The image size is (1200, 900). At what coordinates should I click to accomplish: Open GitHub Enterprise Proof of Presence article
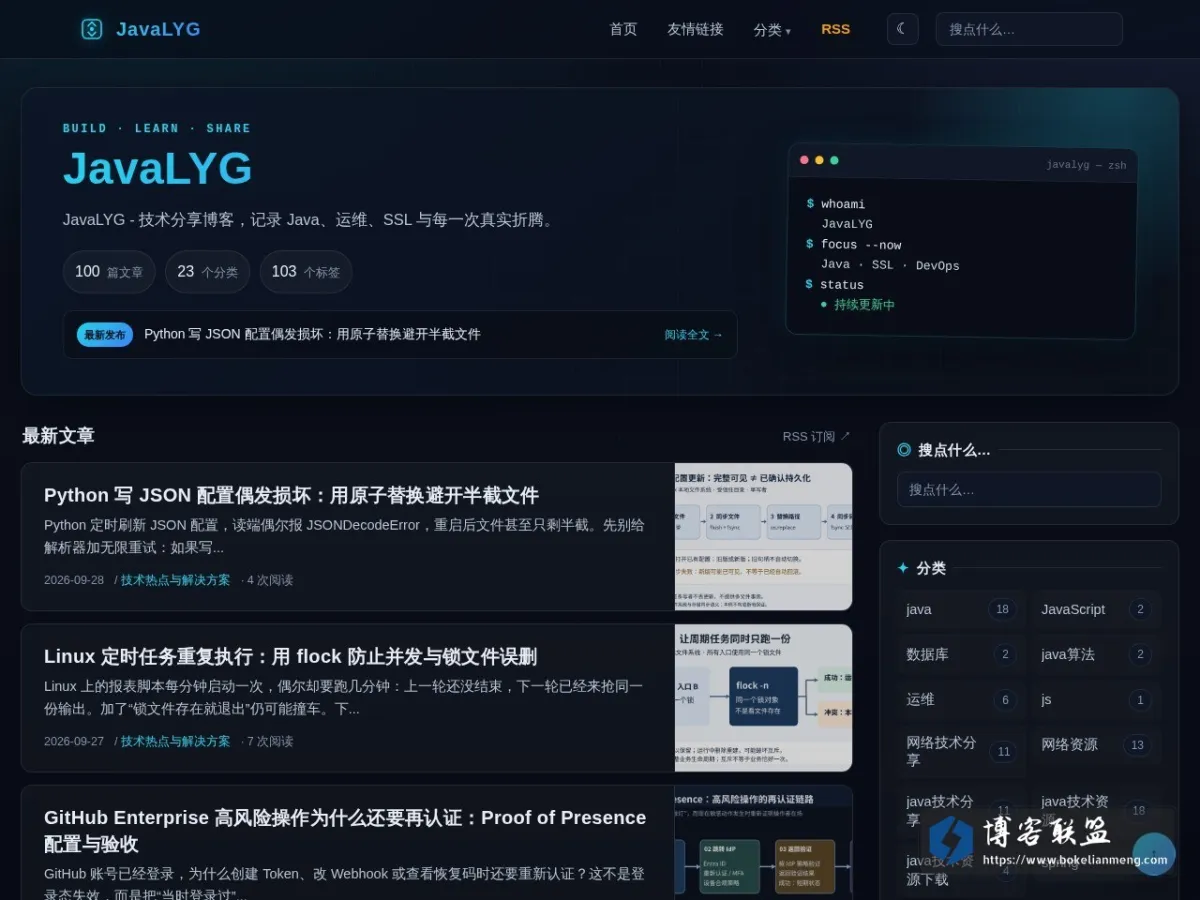pyautogui.click(x=345, y=830)
